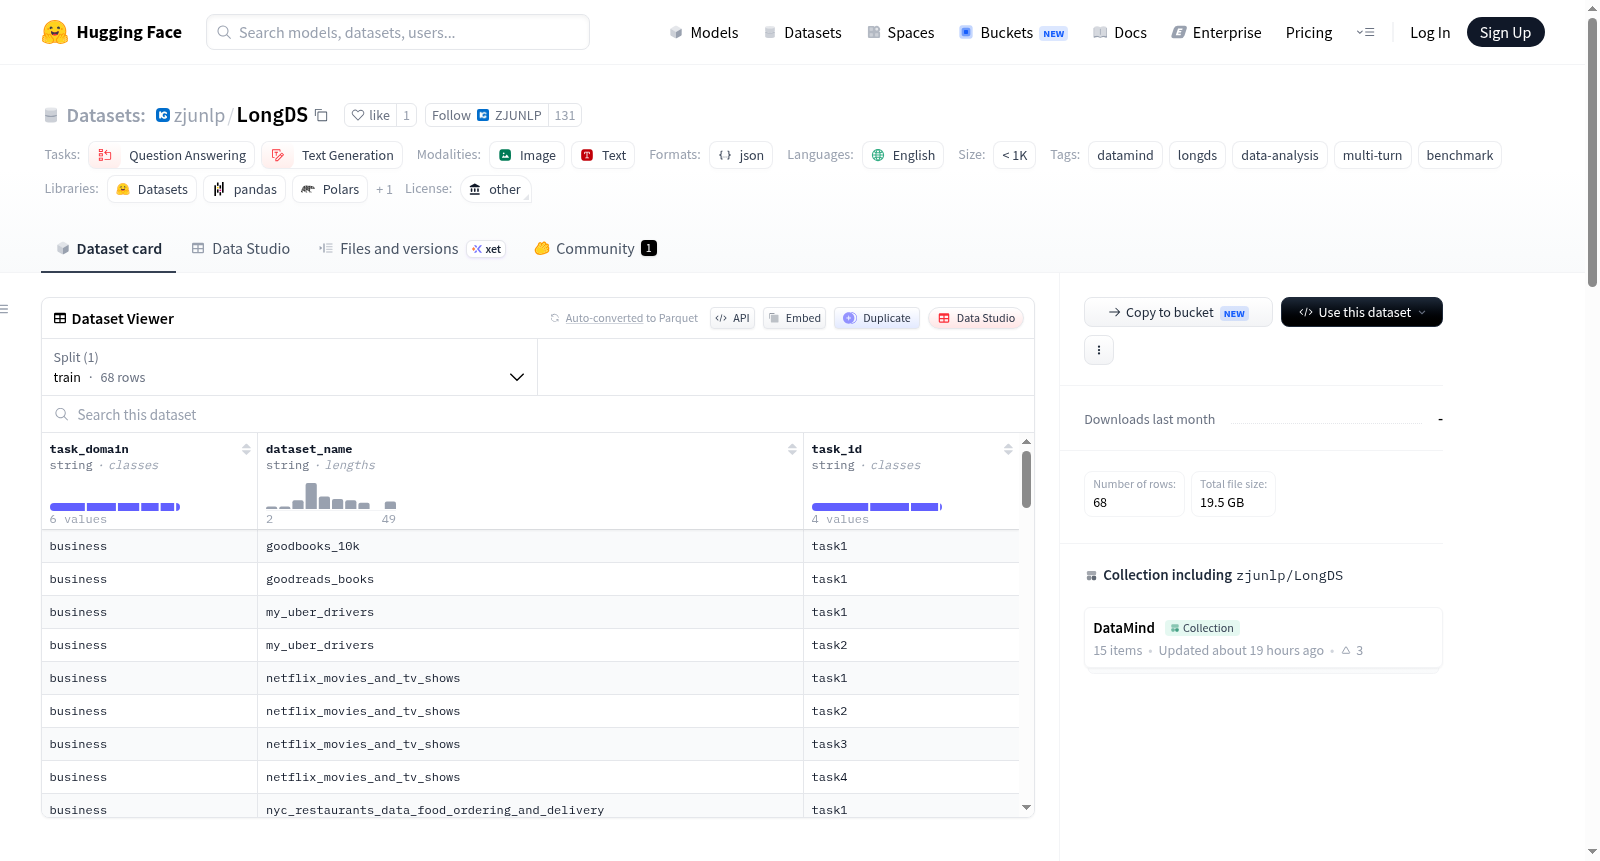1600x861 pixels.
Task: Open zjunlp organization page link
Action: click(x=199, y=115)
